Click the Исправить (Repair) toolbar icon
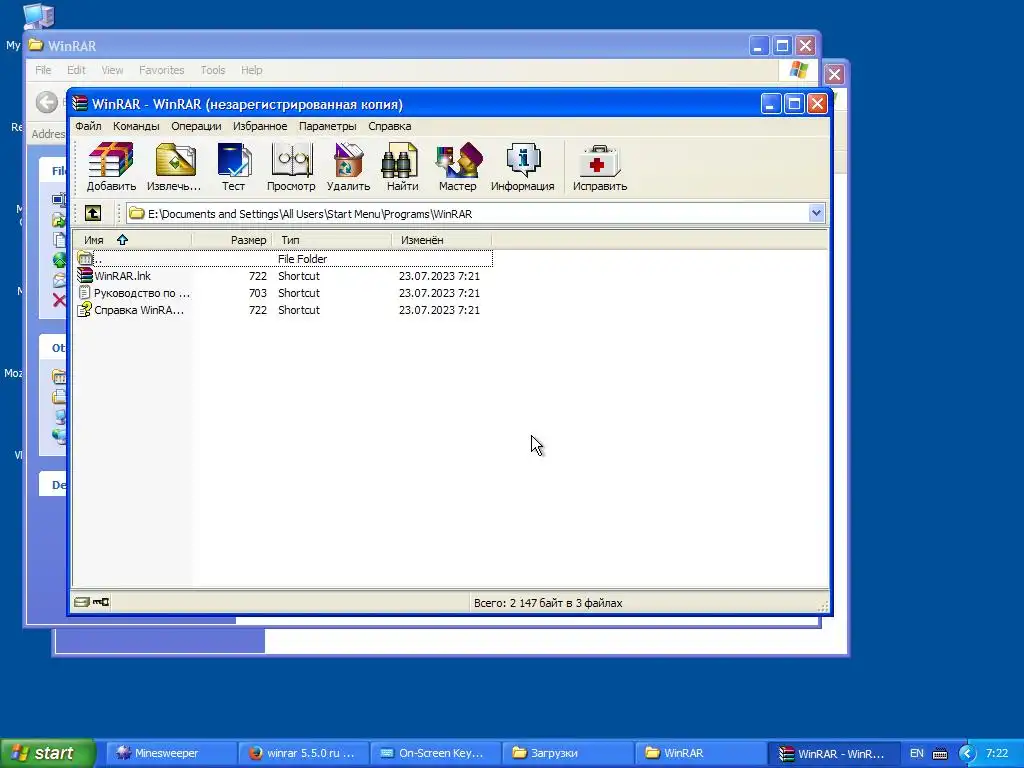The image size is (1024, 768). pyautogui.click(x=600, y=167)
